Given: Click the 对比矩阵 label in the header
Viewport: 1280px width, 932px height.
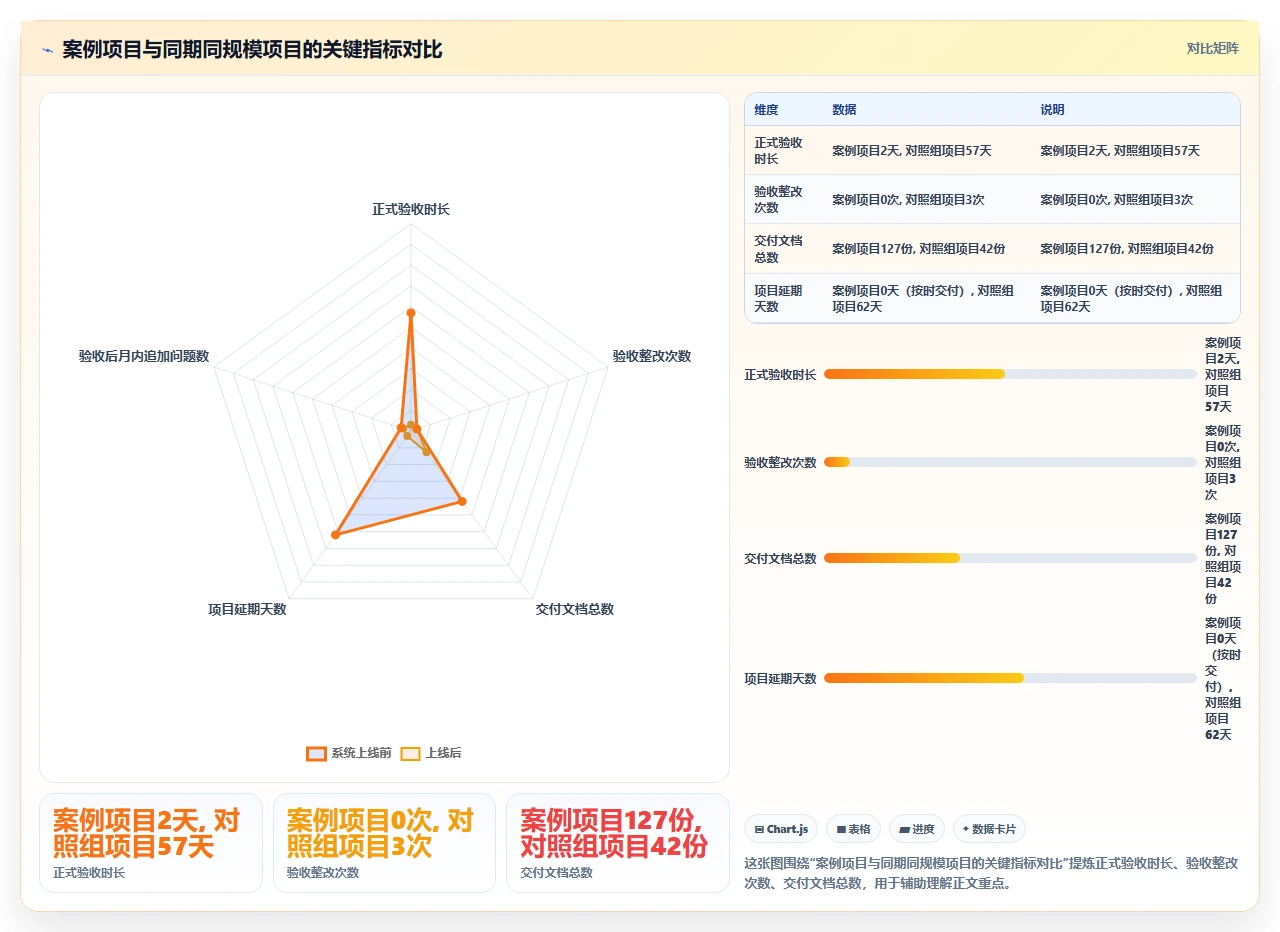Looking at the screenshot, I should pyautogui.click(x=1212, y=48).
